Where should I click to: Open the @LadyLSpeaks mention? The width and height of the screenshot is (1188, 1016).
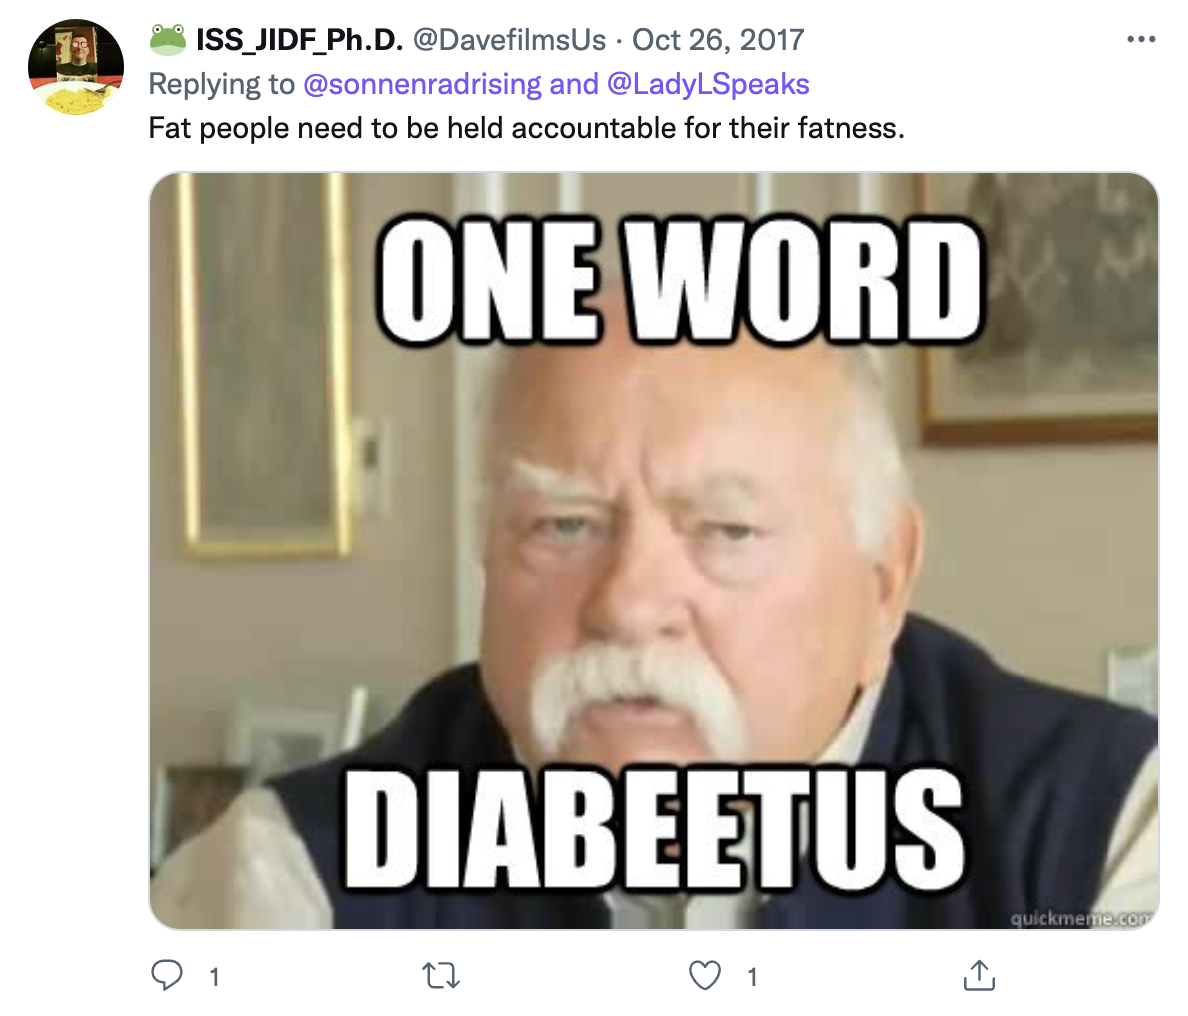708,84
